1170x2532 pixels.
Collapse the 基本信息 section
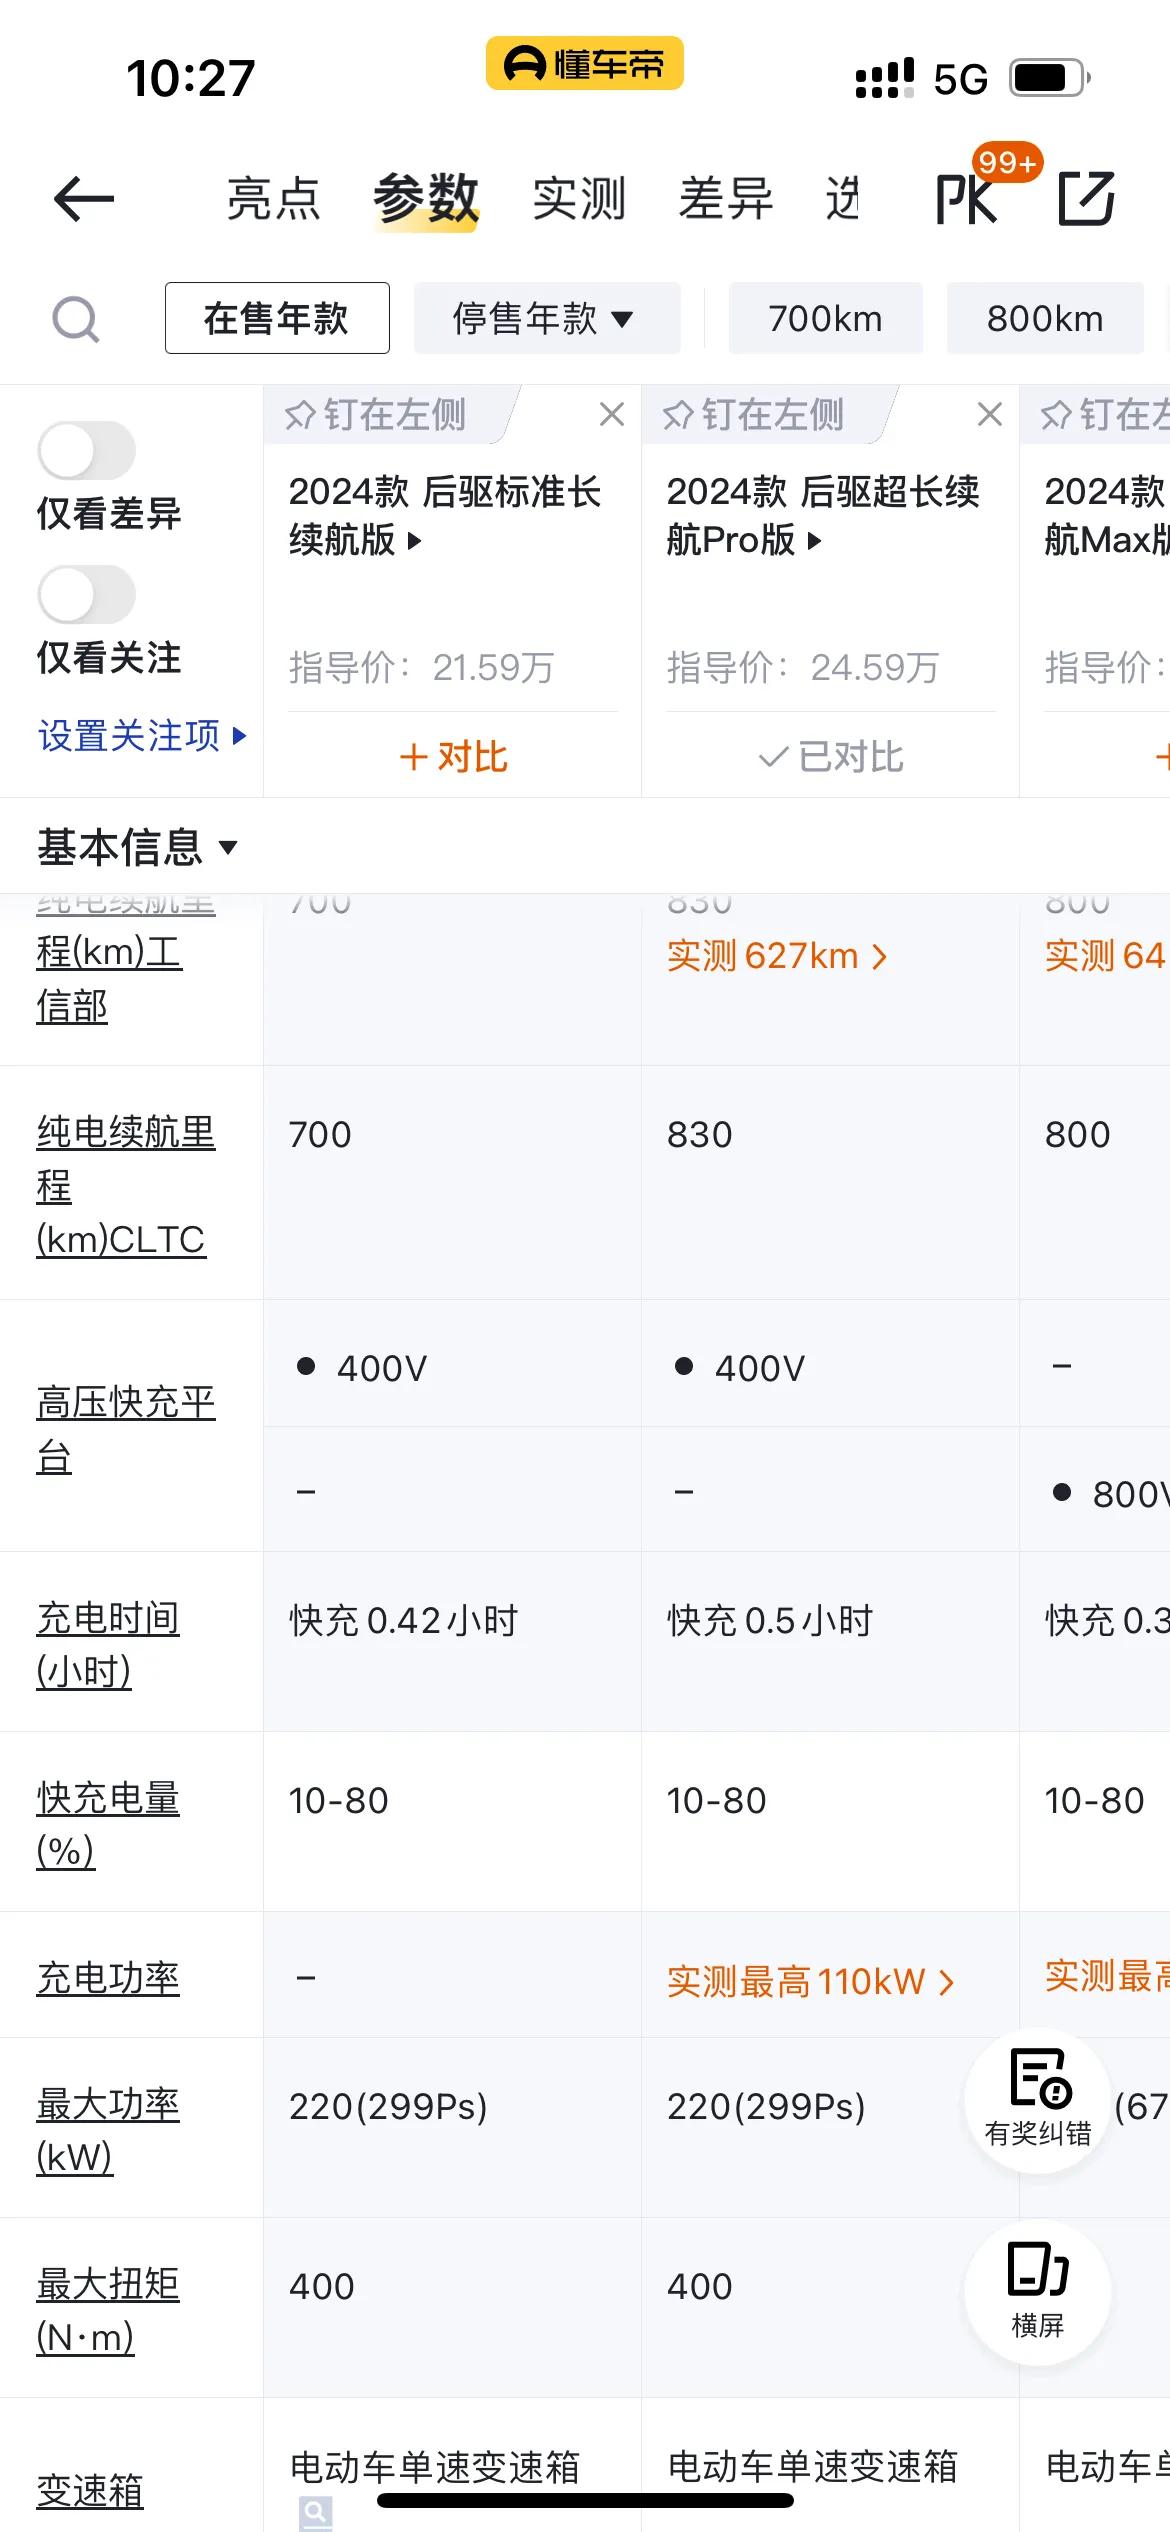click(138, 847)
